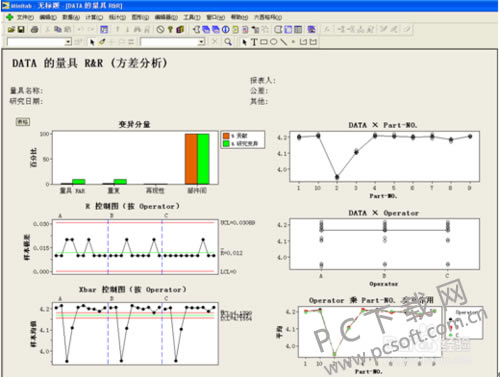Open the second toolbar combo box dropdown
500x377 pixels.
(201, 42)
